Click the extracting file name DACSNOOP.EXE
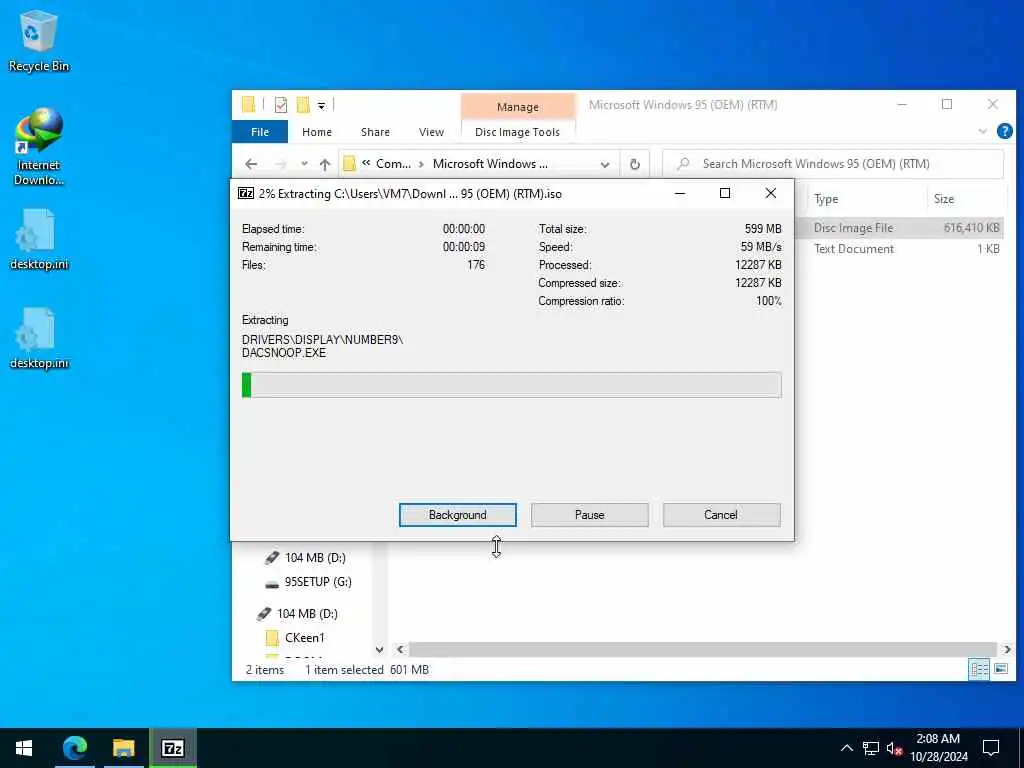Screen dimensions: 1024x768 pyautogui.click(x=283, y=353)
